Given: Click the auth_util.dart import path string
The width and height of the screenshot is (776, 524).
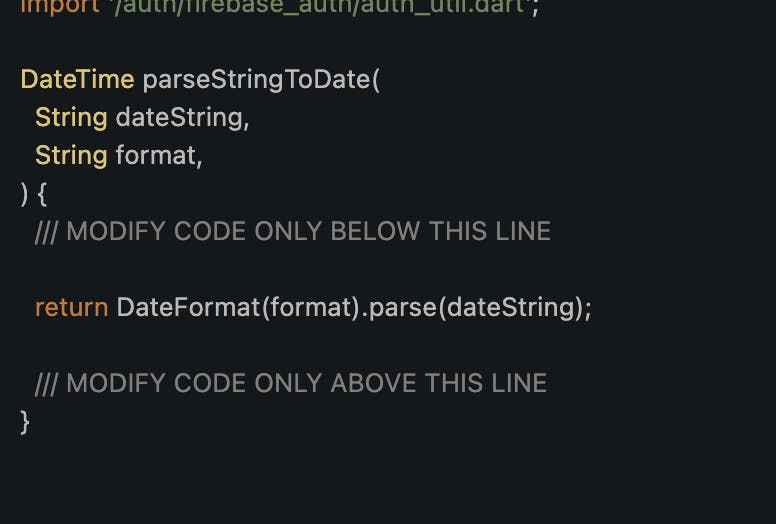Looking at the screenshot, I should [x=319, y=7].
